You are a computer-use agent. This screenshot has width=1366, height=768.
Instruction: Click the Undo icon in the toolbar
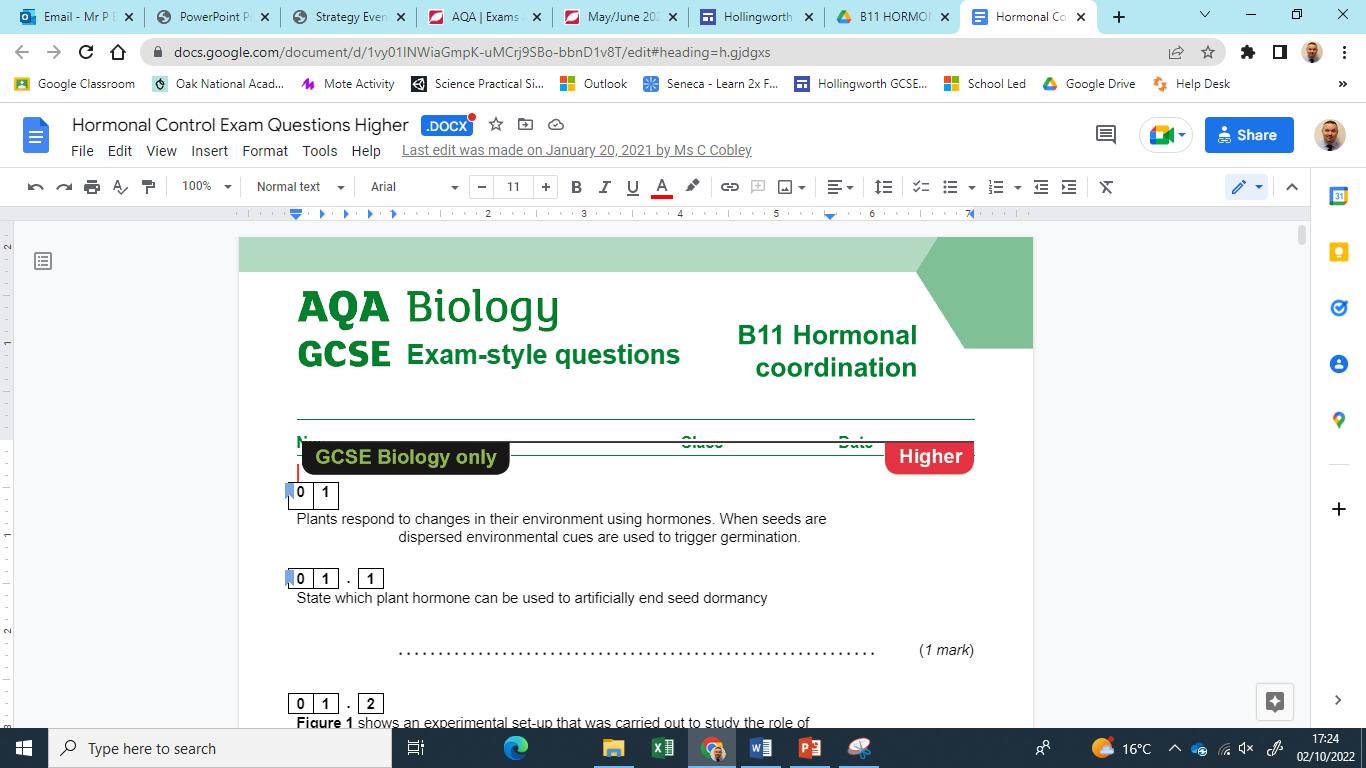pyautogui.click(x=35, y=187)
